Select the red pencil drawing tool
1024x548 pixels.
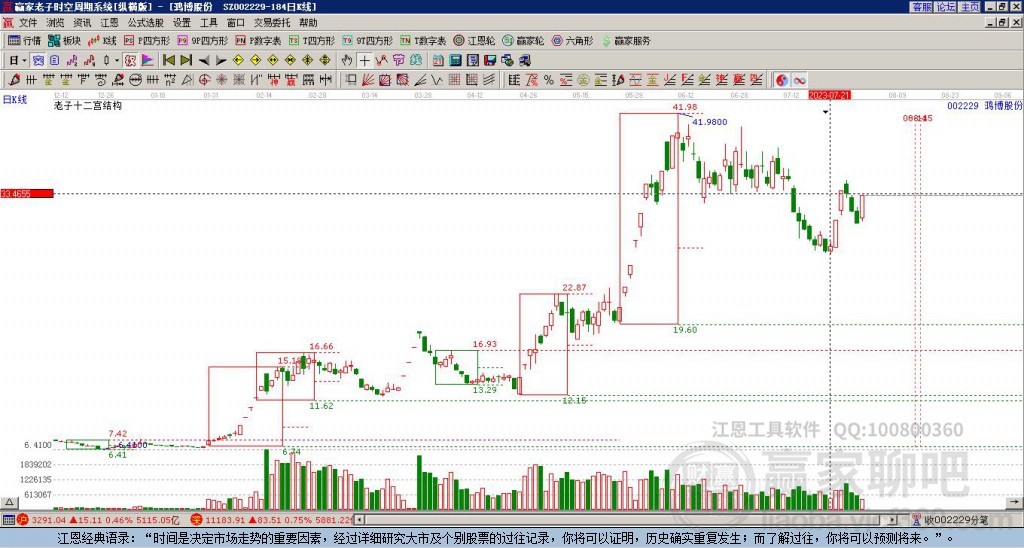(14, 80)
